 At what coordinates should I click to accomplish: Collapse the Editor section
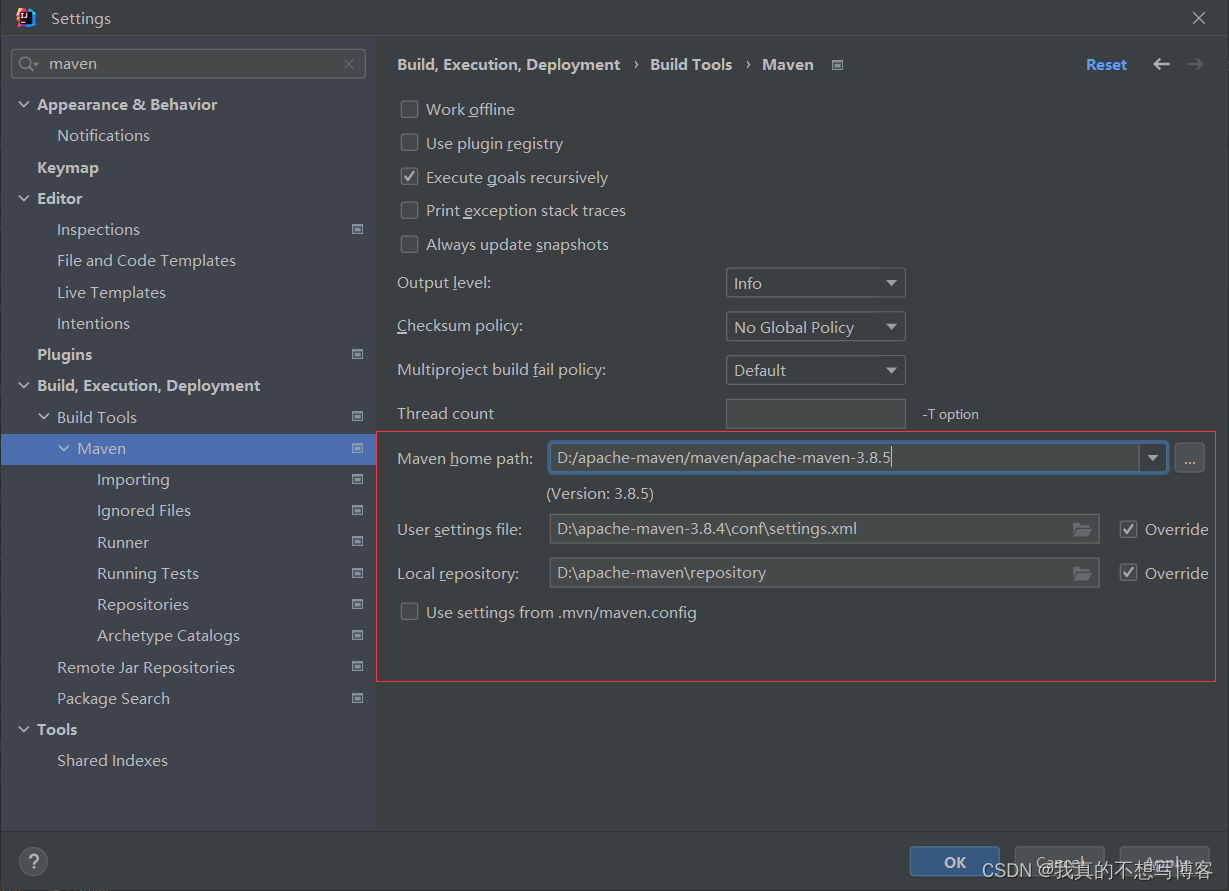point(24,198)
